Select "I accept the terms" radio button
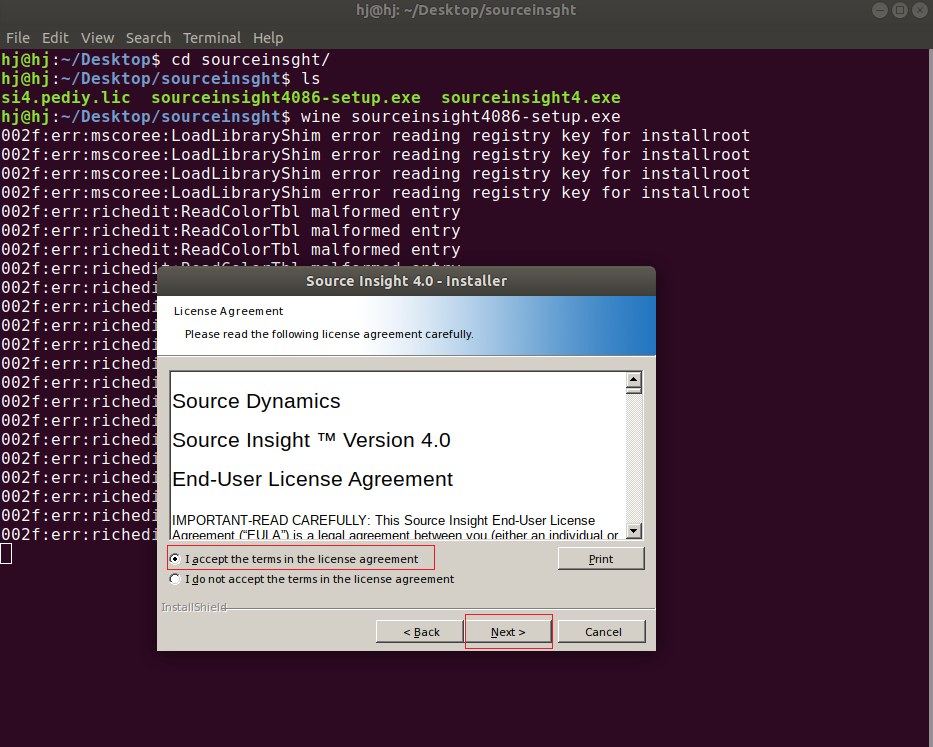The width and height of the screenshot is (933, 747). 174,558
